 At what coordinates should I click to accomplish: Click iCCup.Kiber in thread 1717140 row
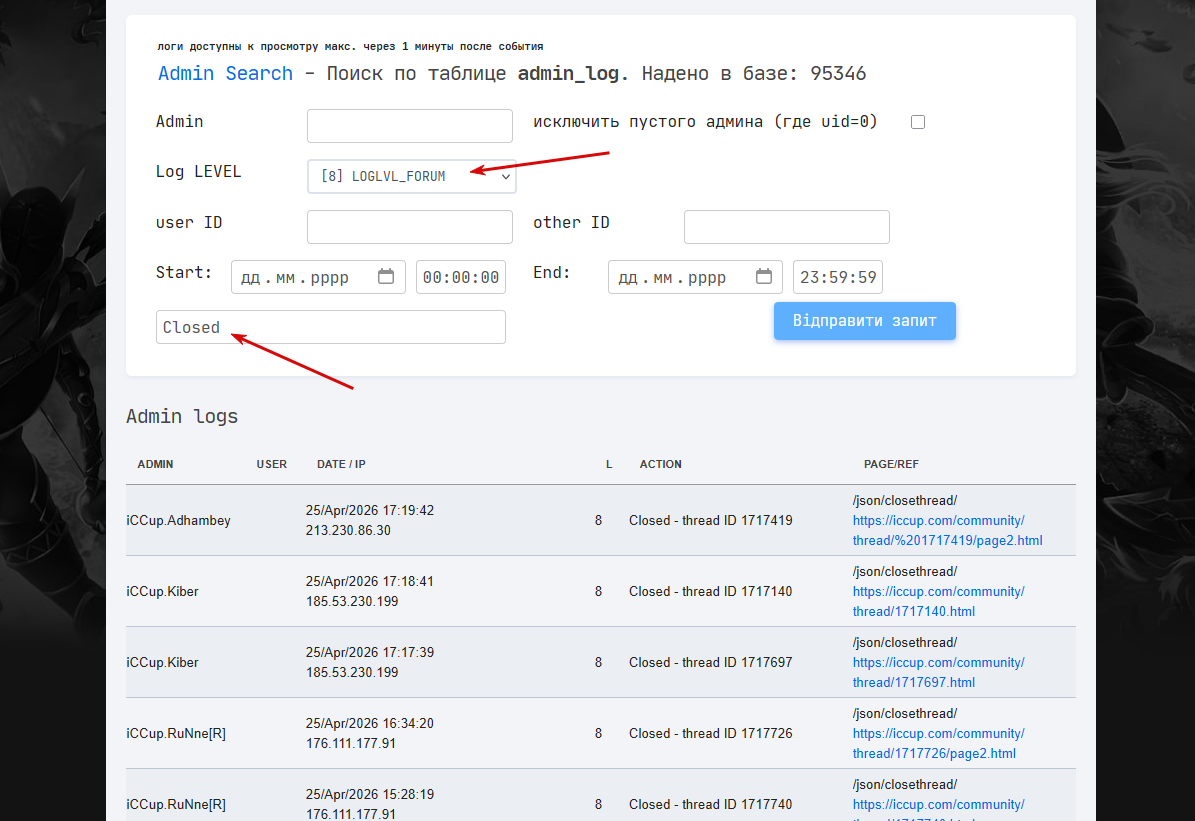(x=162, y=592)
